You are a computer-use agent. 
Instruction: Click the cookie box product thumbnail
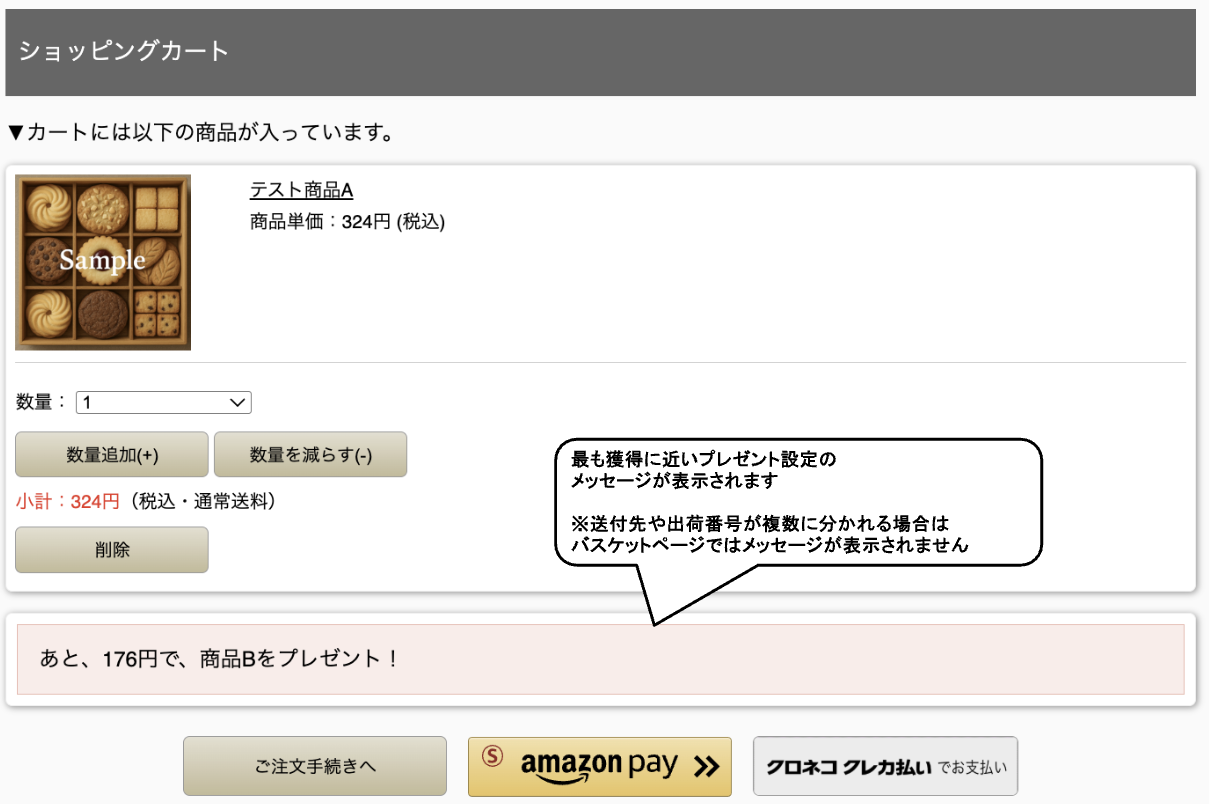tap(103, 262)
